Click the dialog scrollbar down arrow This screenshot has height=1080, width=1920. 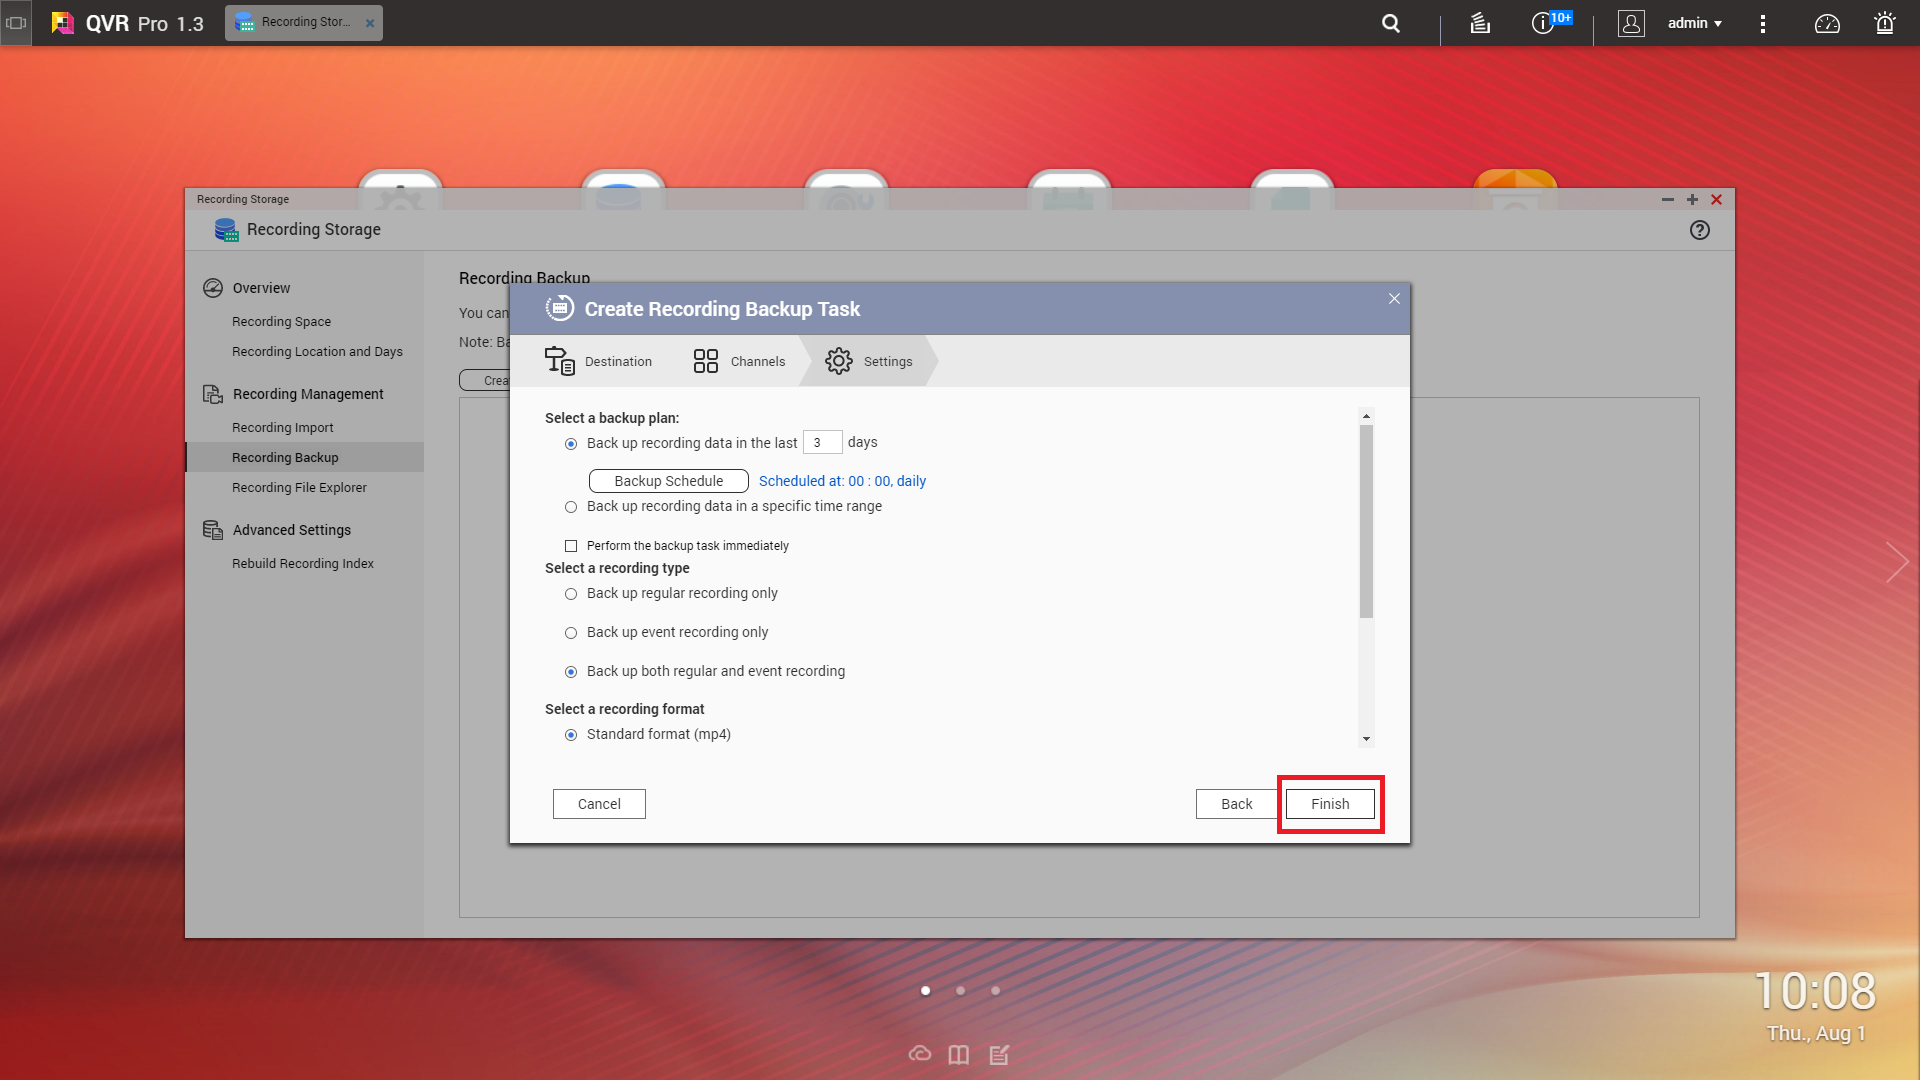point(1366,739)
